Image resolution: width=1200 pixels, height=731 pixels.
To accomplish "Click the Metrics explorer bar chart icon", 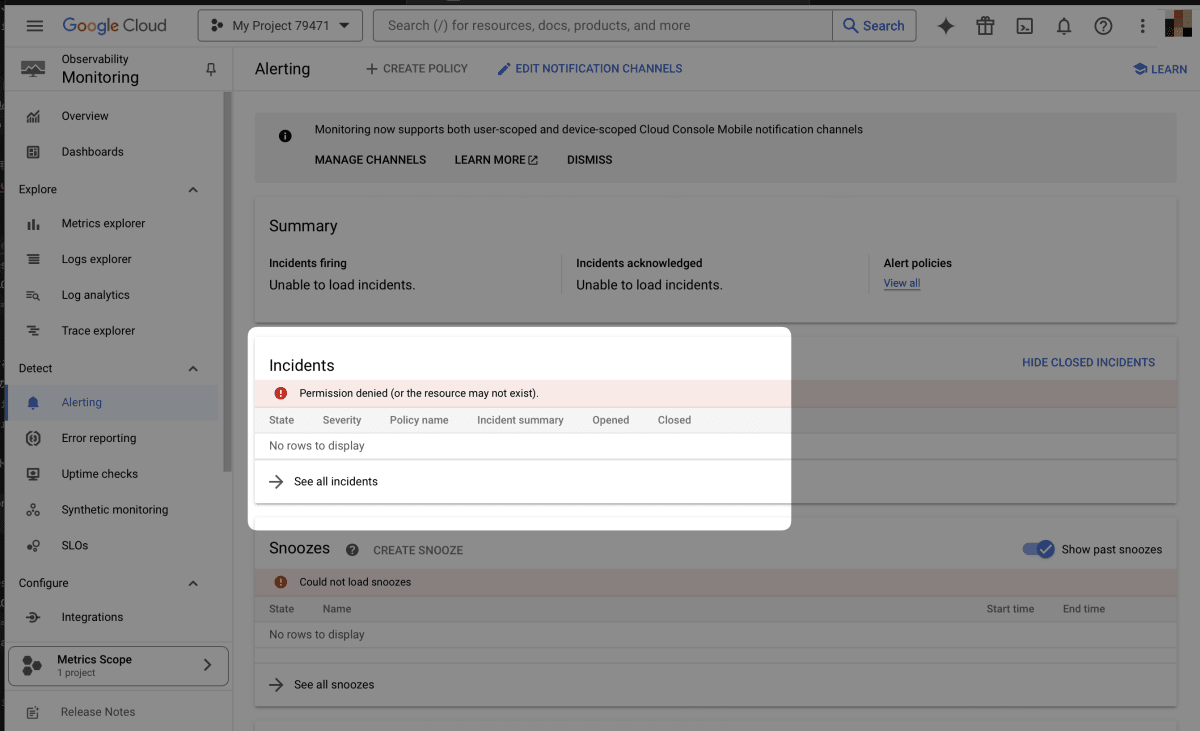I will (33, 224).
